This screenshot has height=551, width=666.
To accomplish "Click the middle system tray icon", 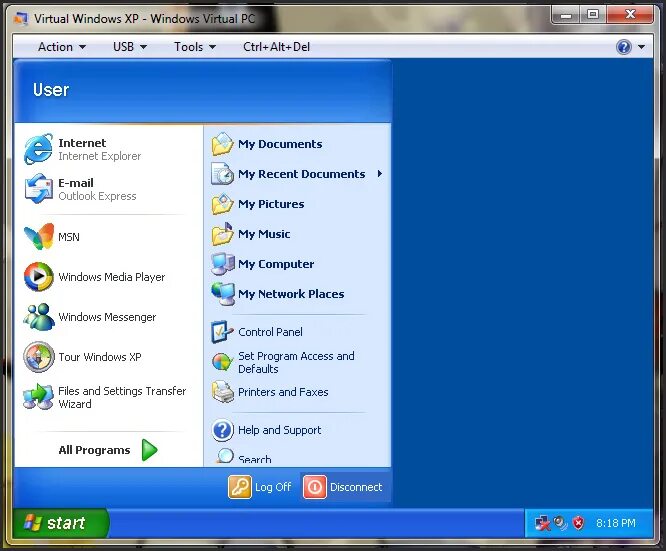I will [x=561, y=523].
